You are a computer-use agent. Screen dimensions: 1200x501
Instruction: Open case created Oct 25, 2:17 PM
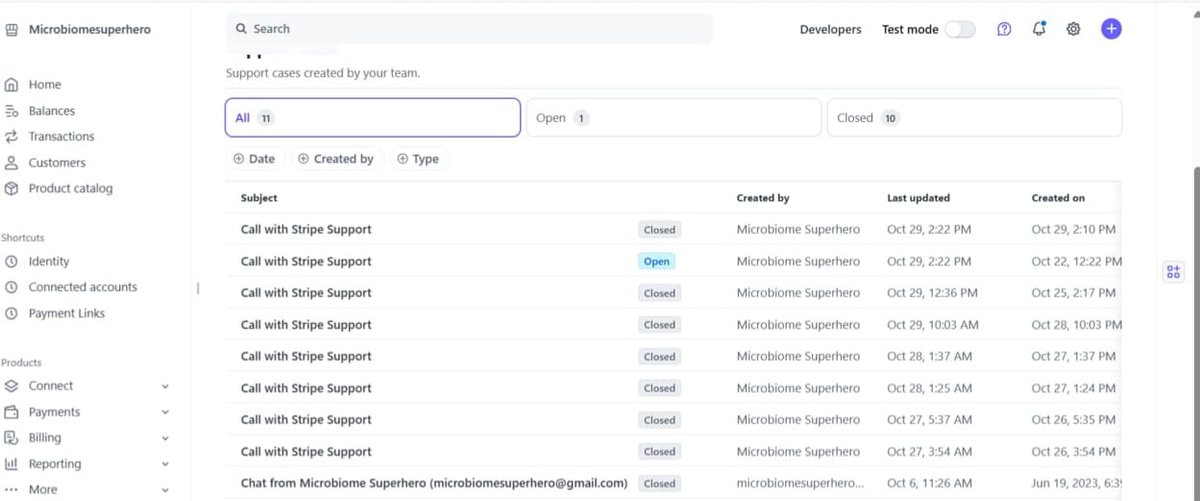pyautogui.click(x=673, y=293)
